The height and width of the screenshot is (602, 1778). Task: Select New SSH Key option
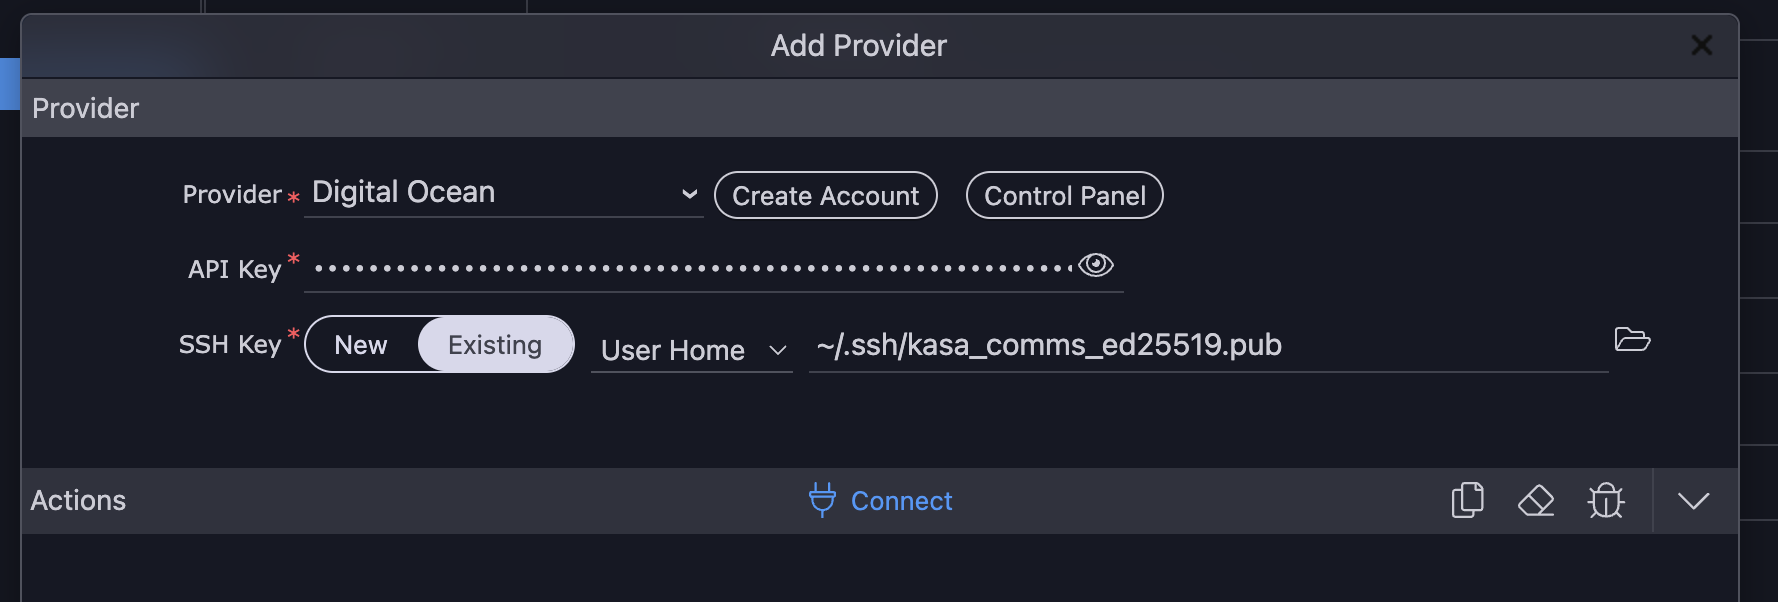click(360, 345)
